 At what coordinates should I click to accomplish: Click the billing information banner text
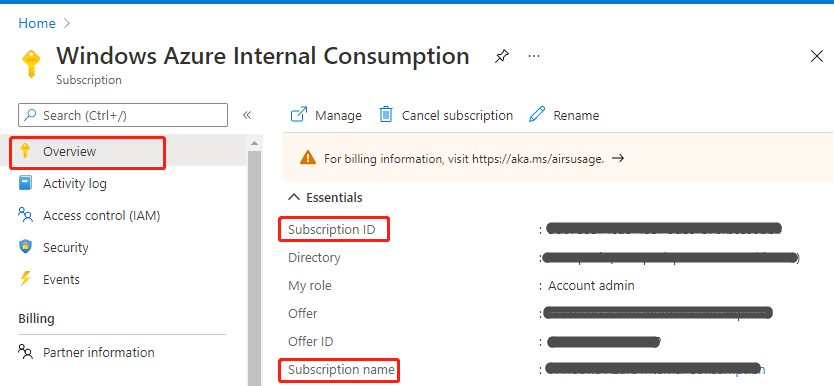click(464, 158)
